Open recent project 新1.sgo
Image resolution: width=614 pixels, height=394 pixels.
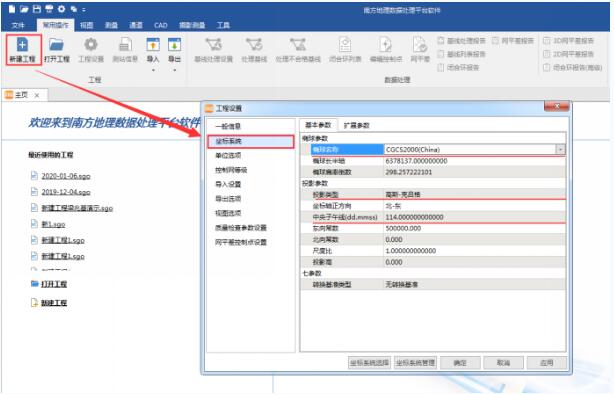(x=53, y=224)
